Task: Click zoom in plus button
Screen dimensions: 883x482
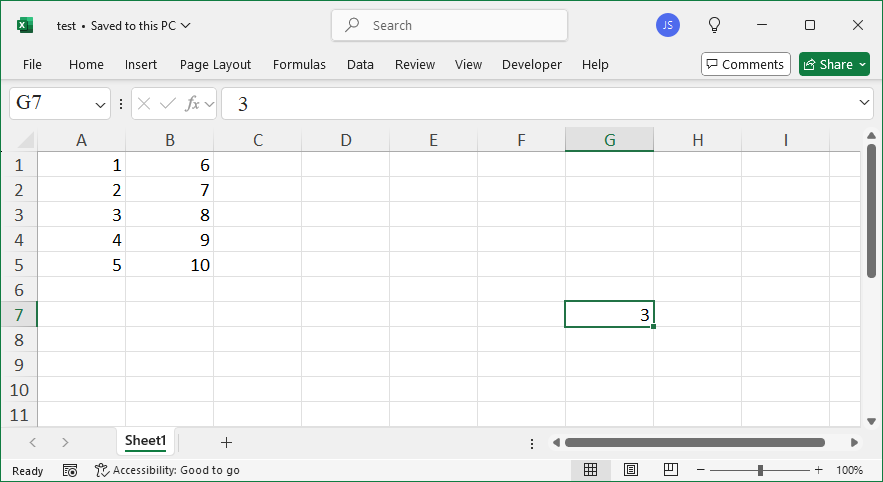Action: click(819, 470)
